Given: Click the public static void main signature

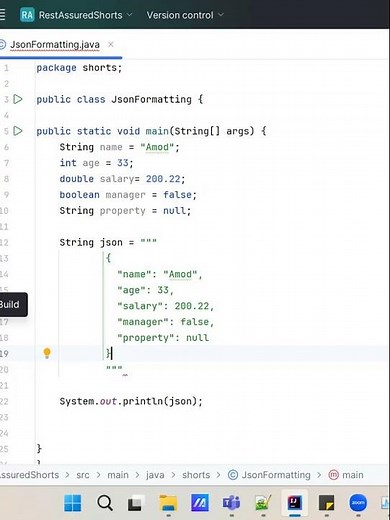Looking at the screenshot, I should (151, 131).
